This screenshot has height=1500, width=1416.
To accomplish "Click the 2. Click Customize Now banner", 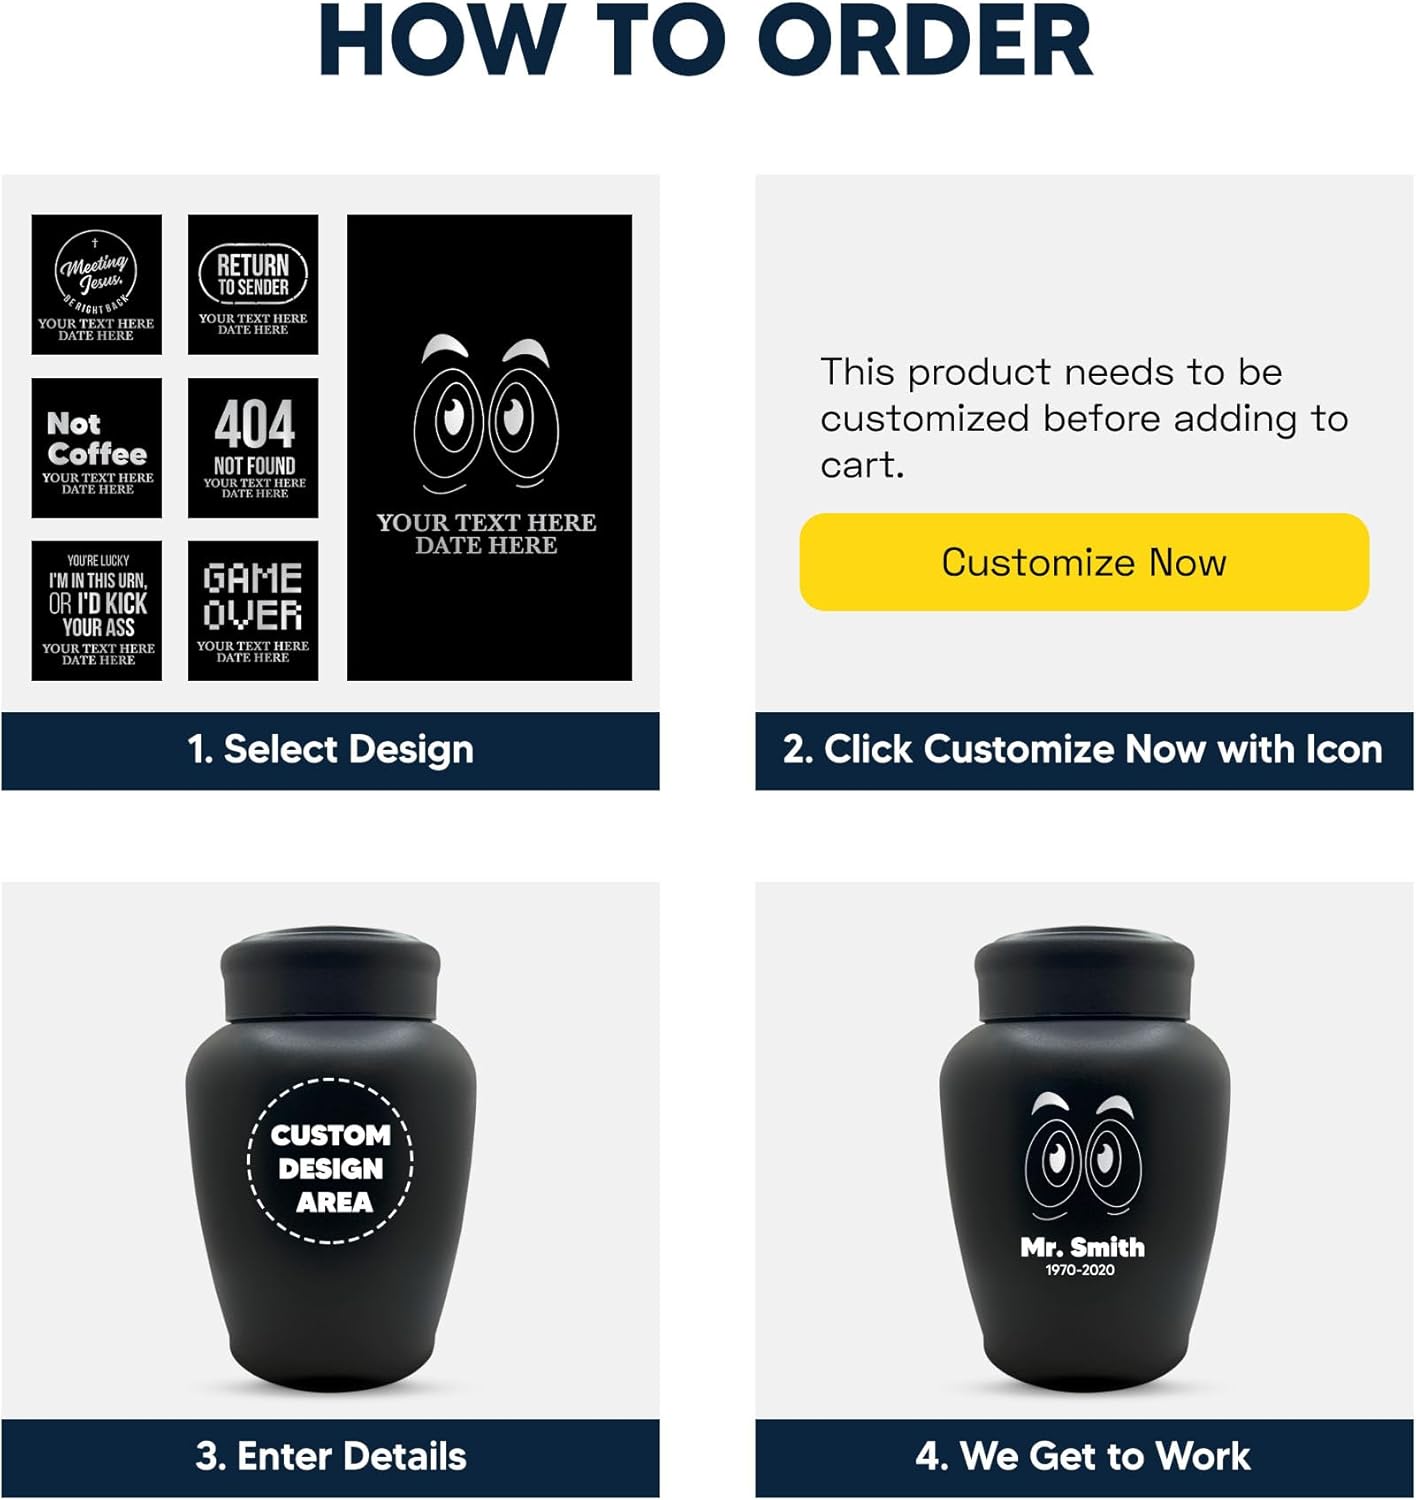I will point(1084,750).
